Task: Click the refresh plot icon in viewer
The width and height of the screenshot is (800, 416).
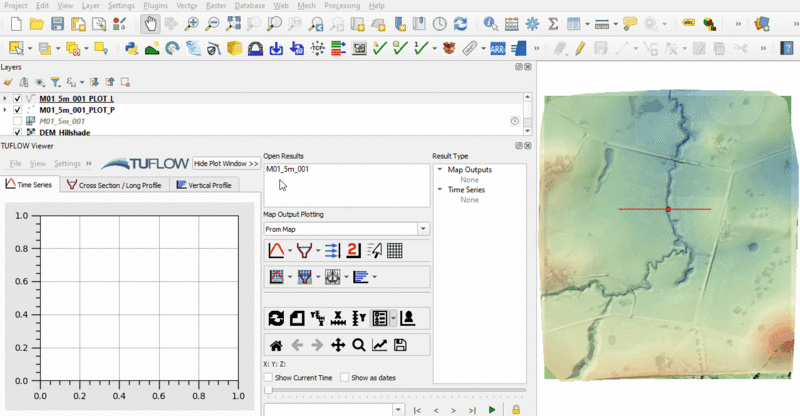Action: pyautogui.click(x=276, y=318)
